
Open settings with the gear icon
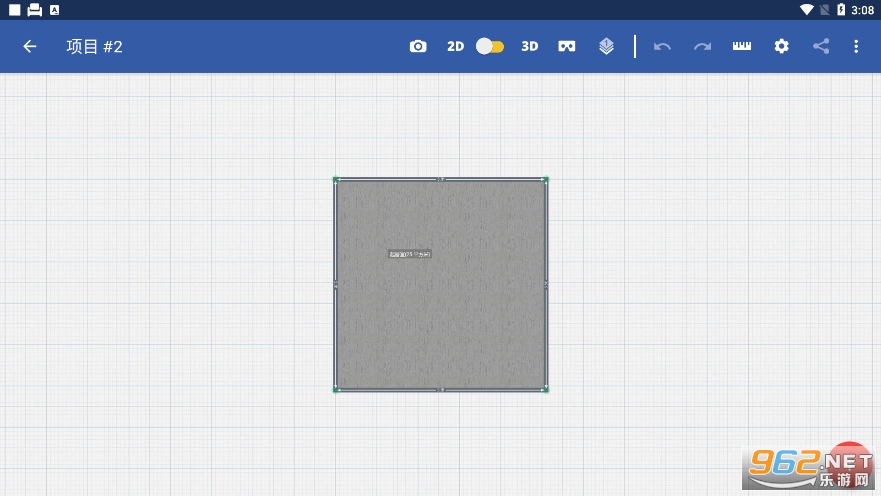click(x=781, y=46)
